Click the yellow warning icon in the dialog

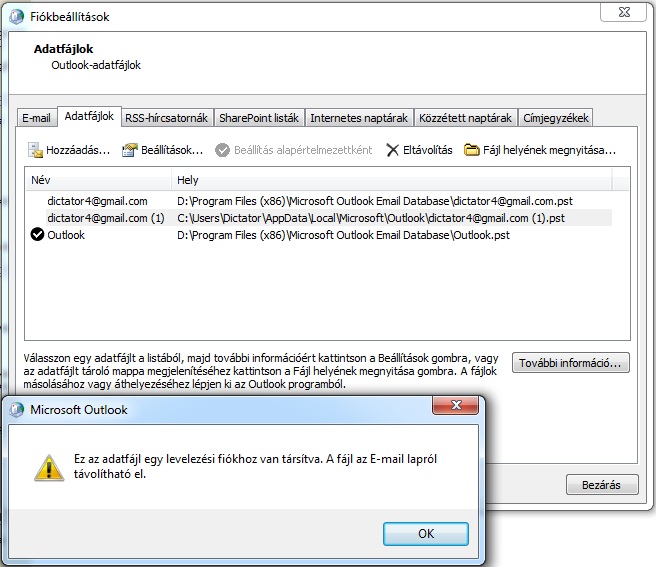click(47, 467)
